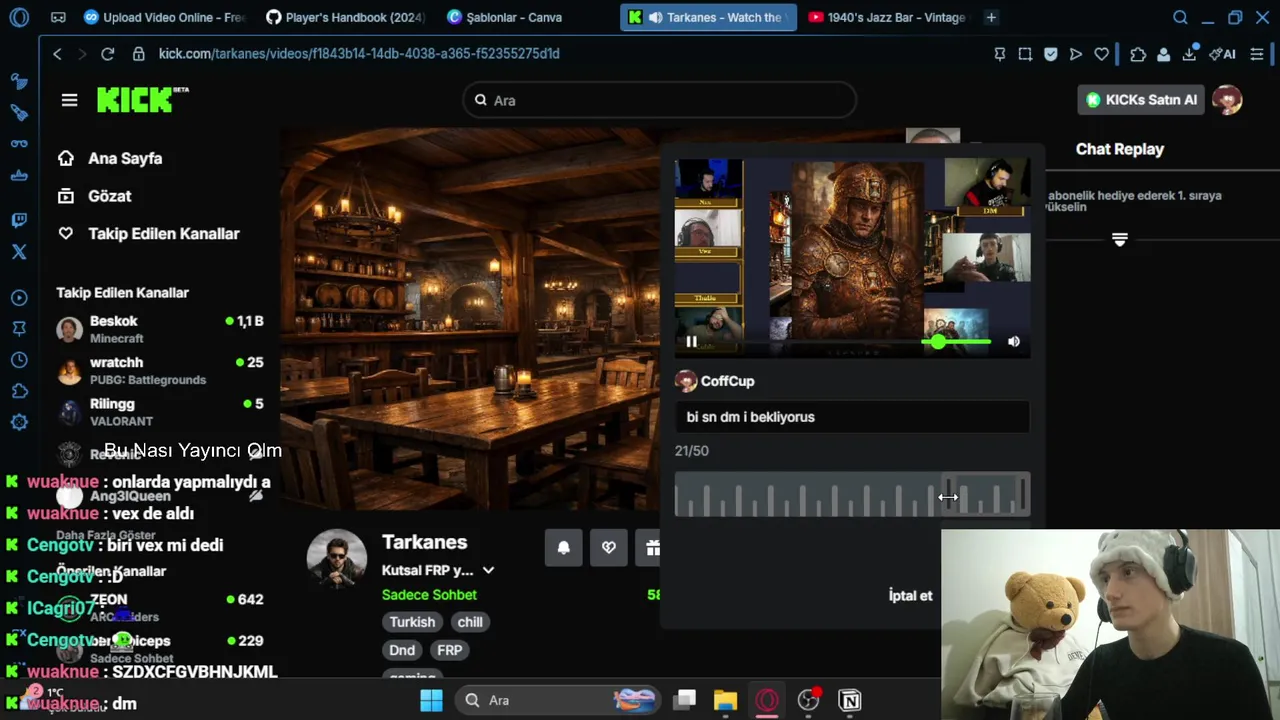The image size is (1280, 720).
Task: Expand the stream title dropdown chevron
Action: pos(488,570)
